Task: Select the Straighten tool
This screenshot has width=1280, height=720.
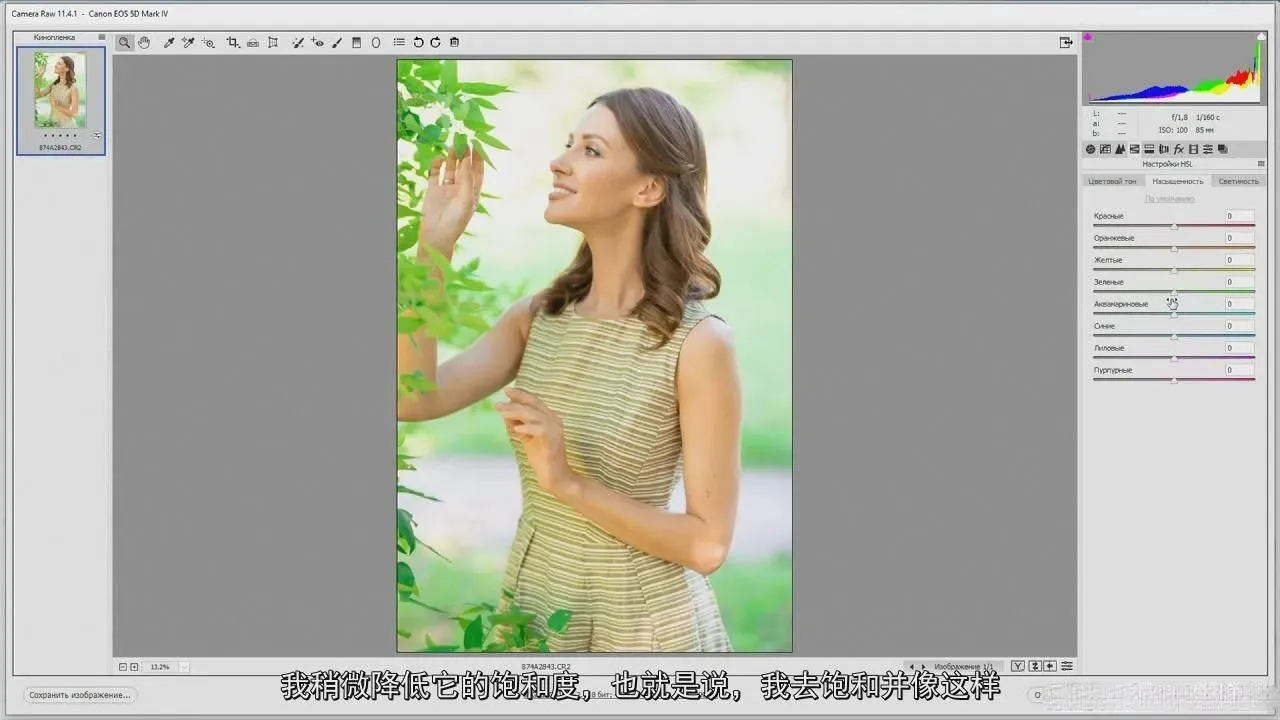Action: tap(252, 43)
